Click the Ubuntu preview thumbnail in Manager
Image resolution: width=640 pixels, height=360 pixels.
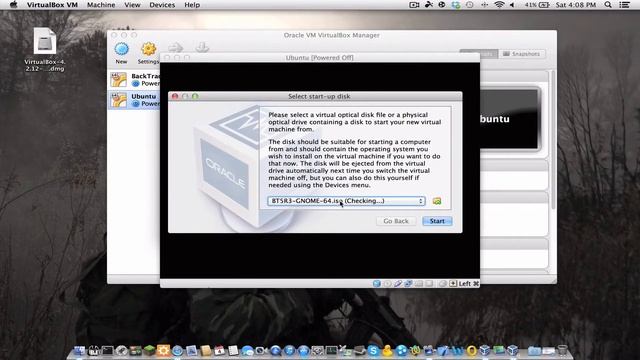point(510,119)
